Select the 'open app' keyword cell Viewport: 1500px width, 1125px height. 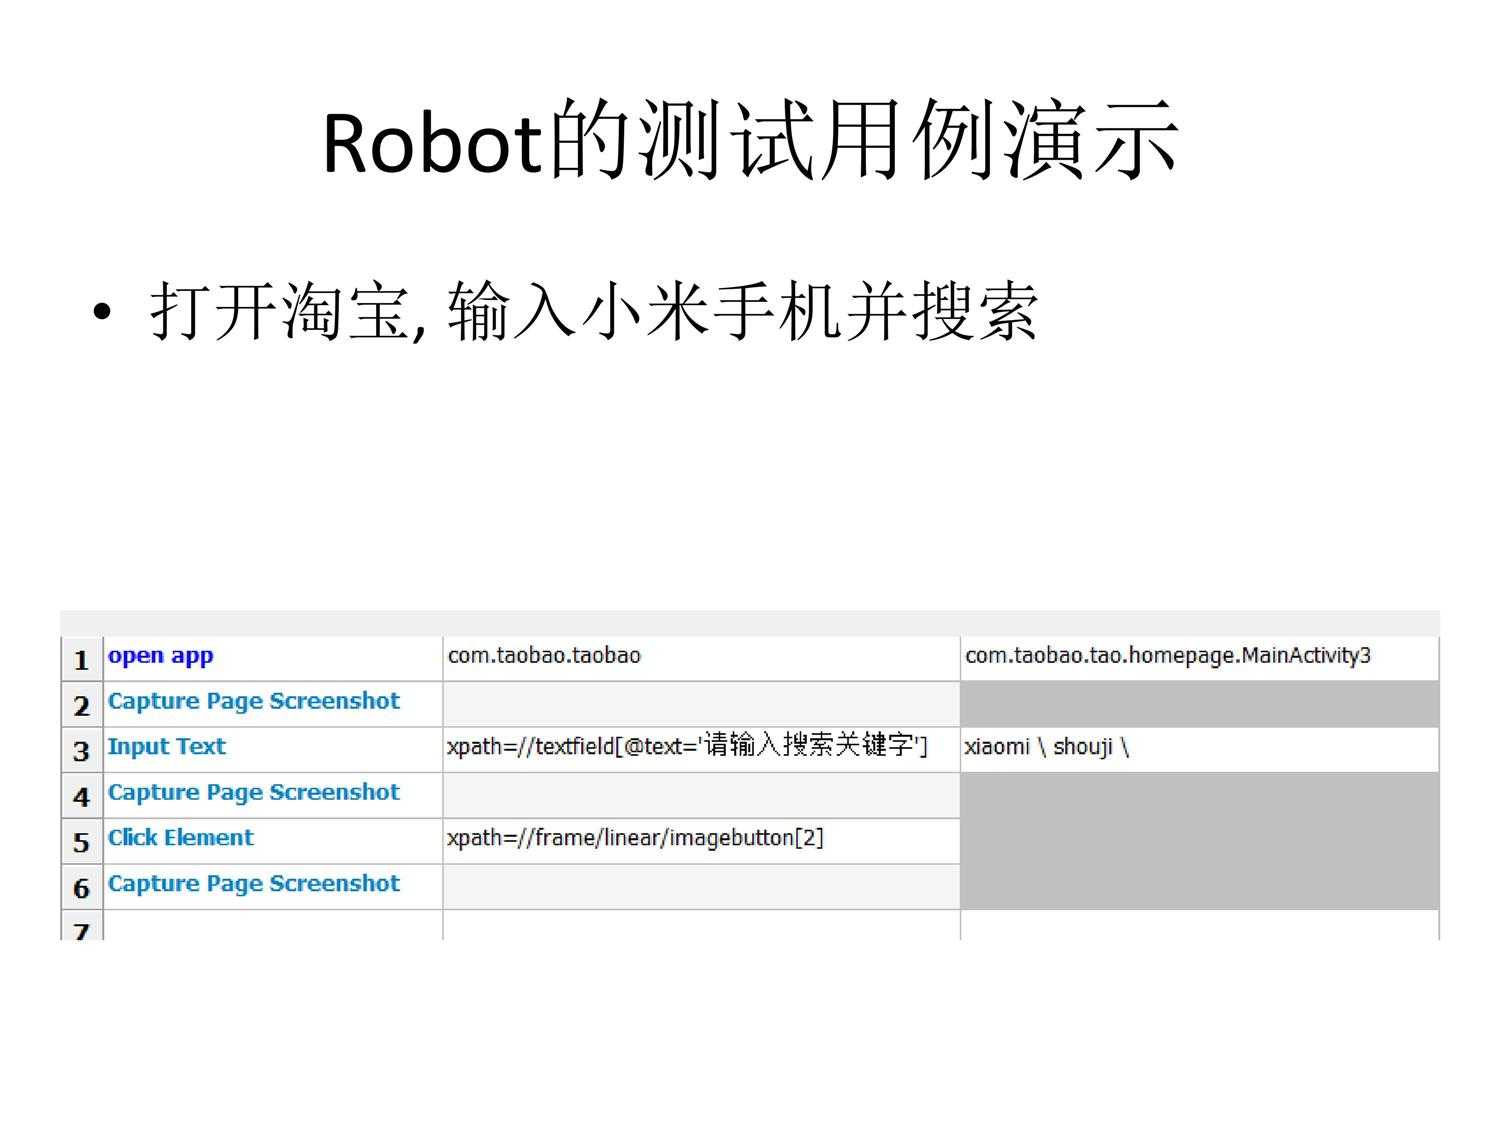tap(273, 658)
